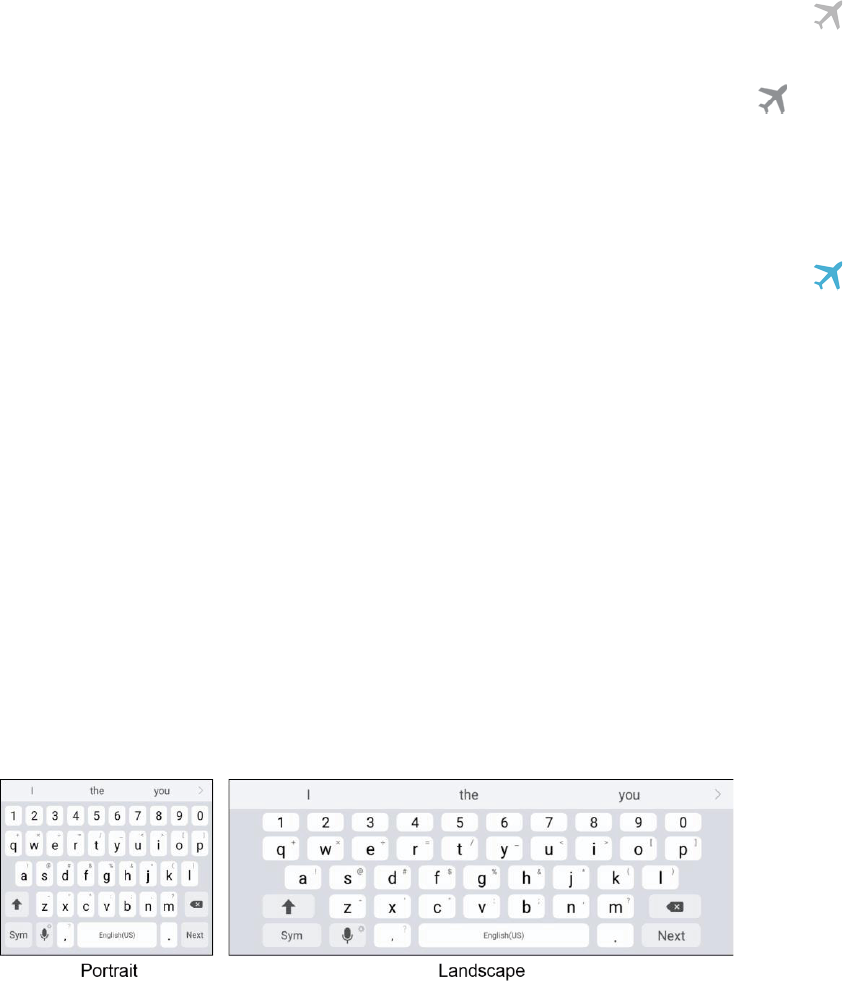Tap the "5" key on portrait keyboard
The width and height of the screenshot is (843, 982).
click(96, 815)
